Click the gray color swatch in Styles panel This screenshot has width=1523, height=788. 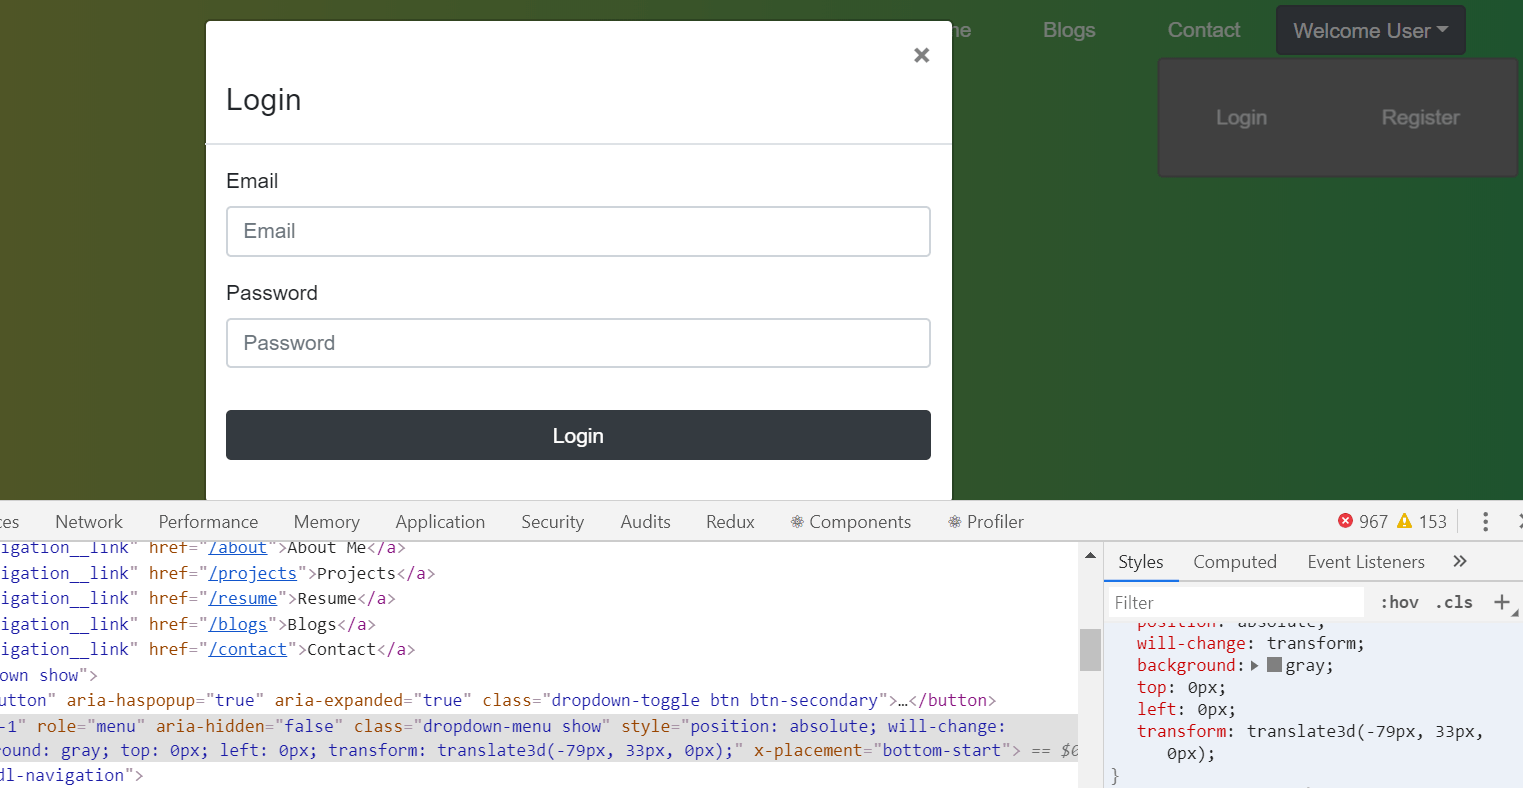tap(1273, 665)
